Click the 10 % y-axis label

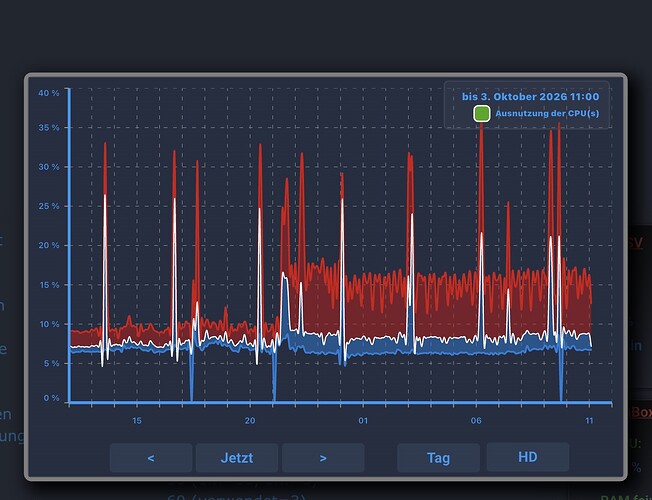click(x=49, y=324)
